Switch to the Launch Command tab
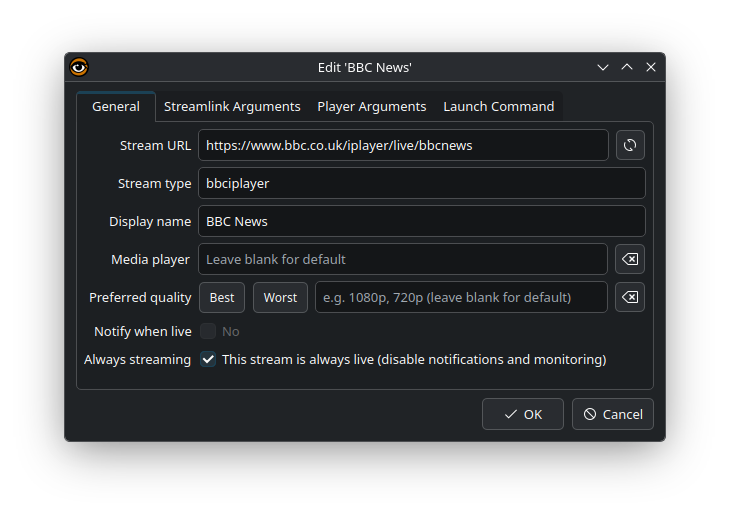The height and width of the screenshot is (518, 730). pos(499,107)
